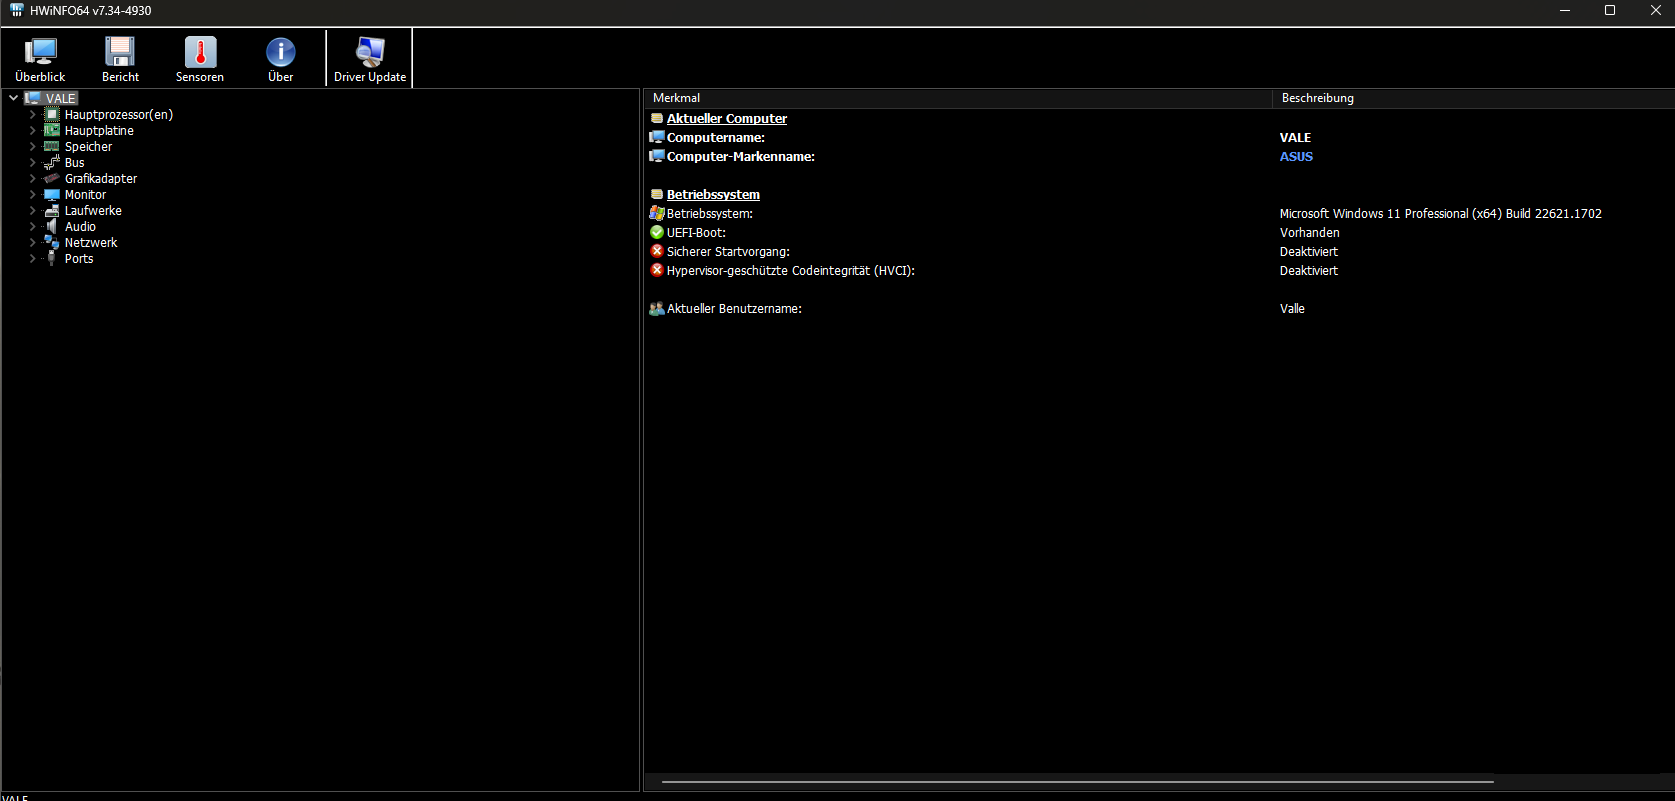Select the Grafikadapter tree item
This screenshot has height=801, width=1675.
[101, 178]
